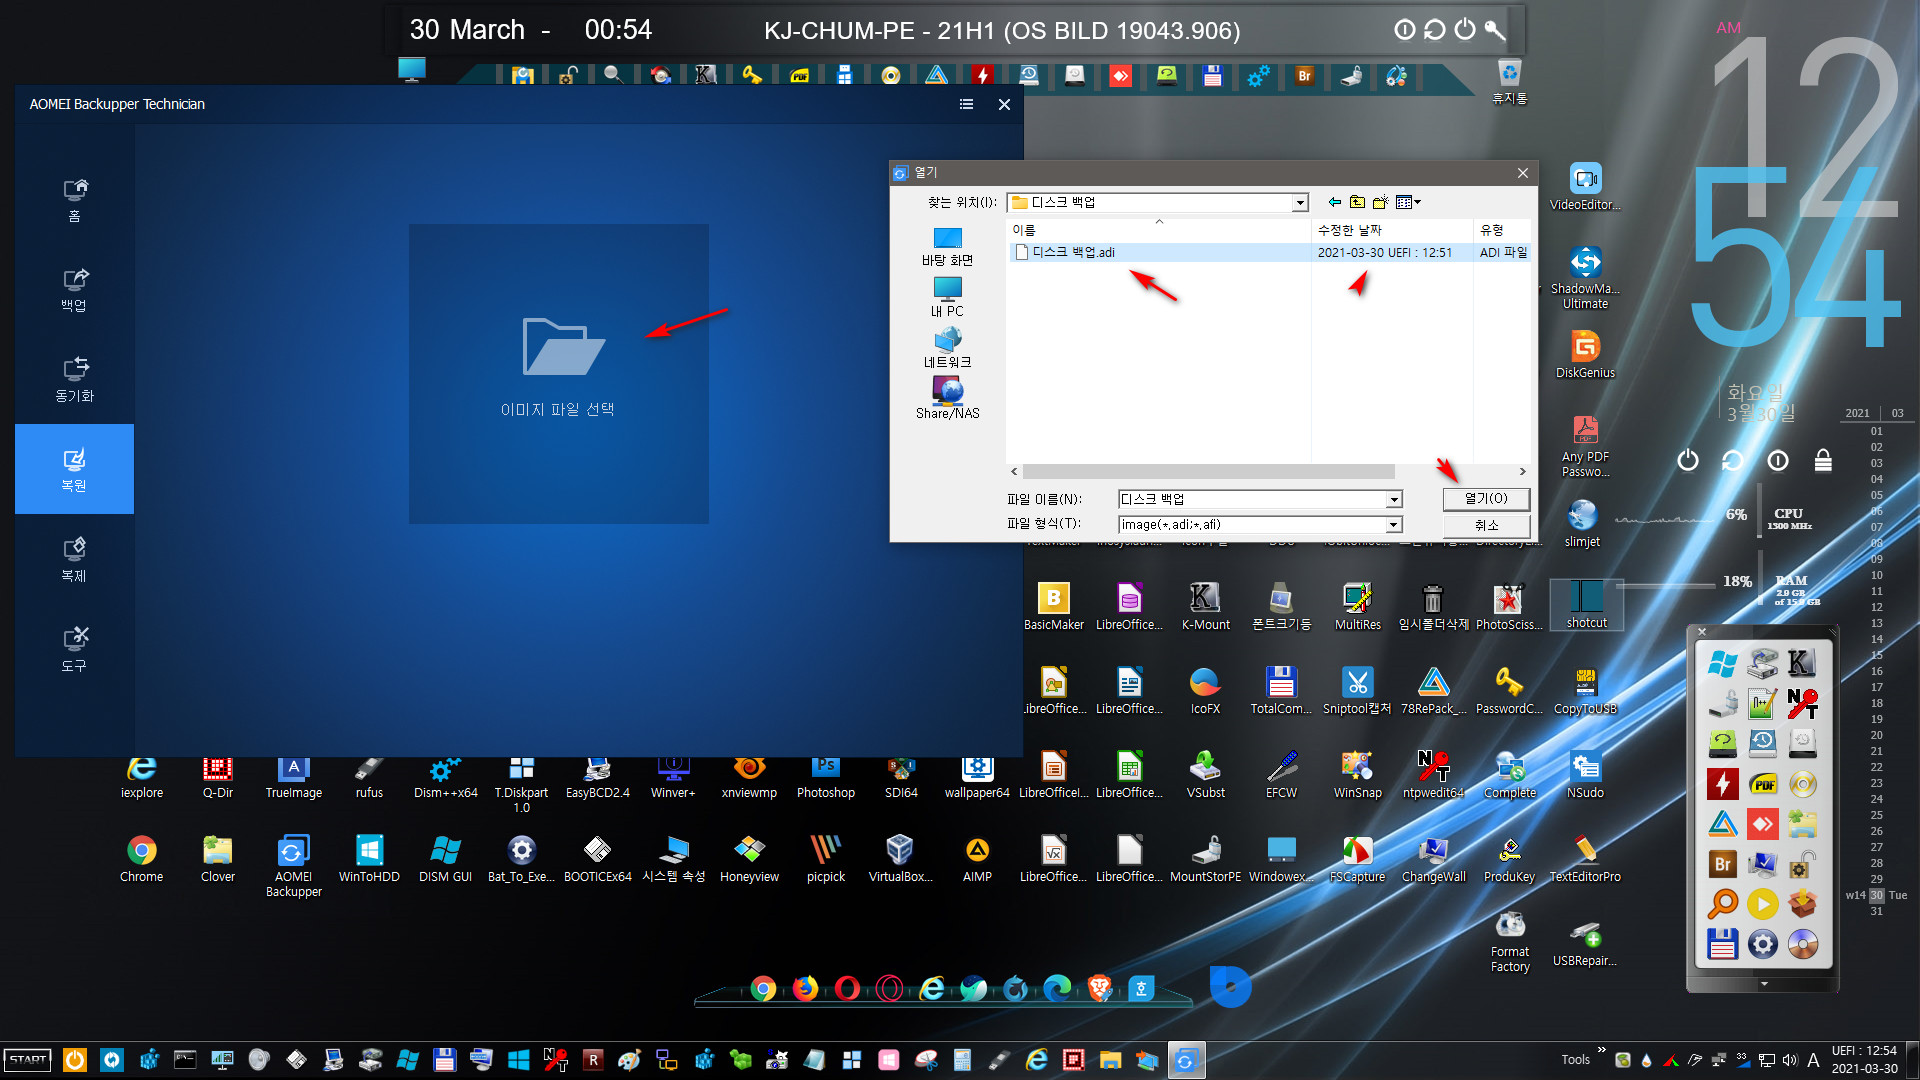Select the 디스크 백업.adi file

click(1073, 252)
